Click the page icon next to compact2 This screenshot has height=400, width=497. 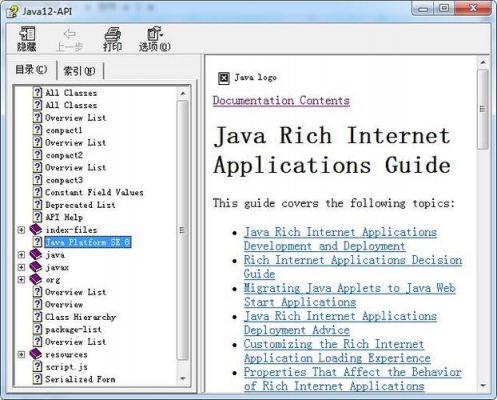(x=38, y=155)
